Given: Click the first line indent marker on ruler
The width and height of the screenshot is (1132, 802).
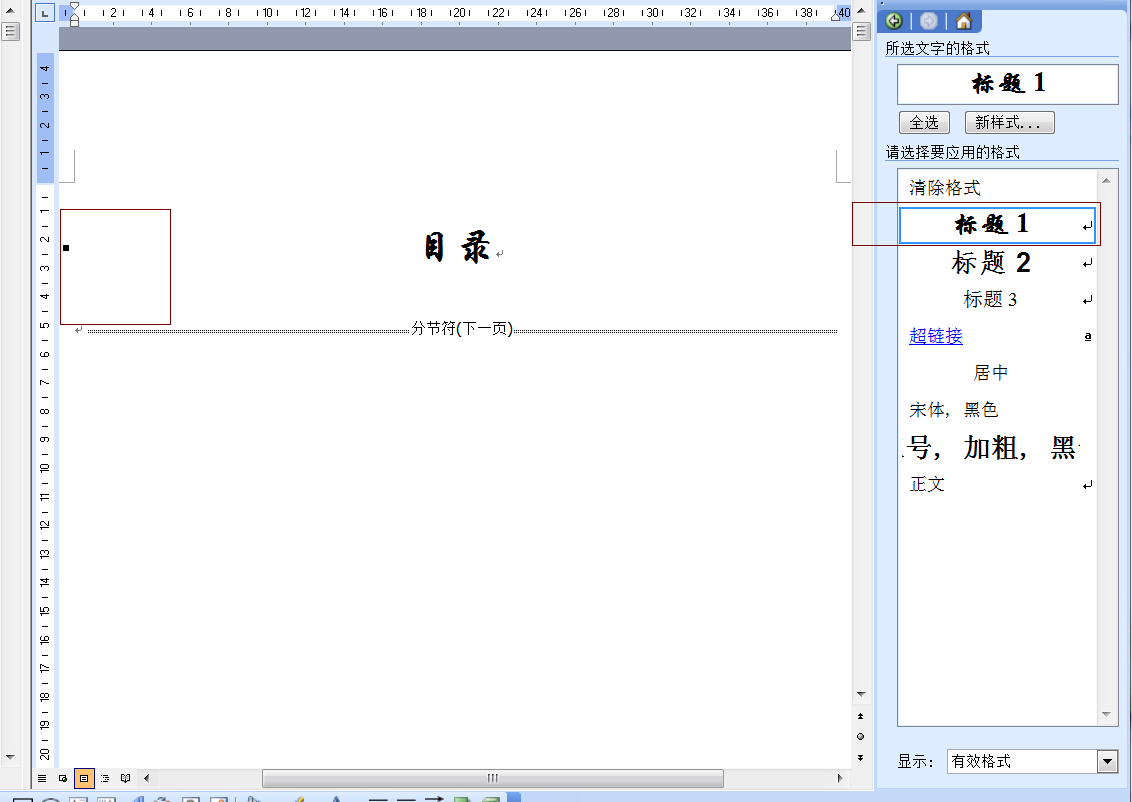Looking at the screenshot, I should (74, 8).
